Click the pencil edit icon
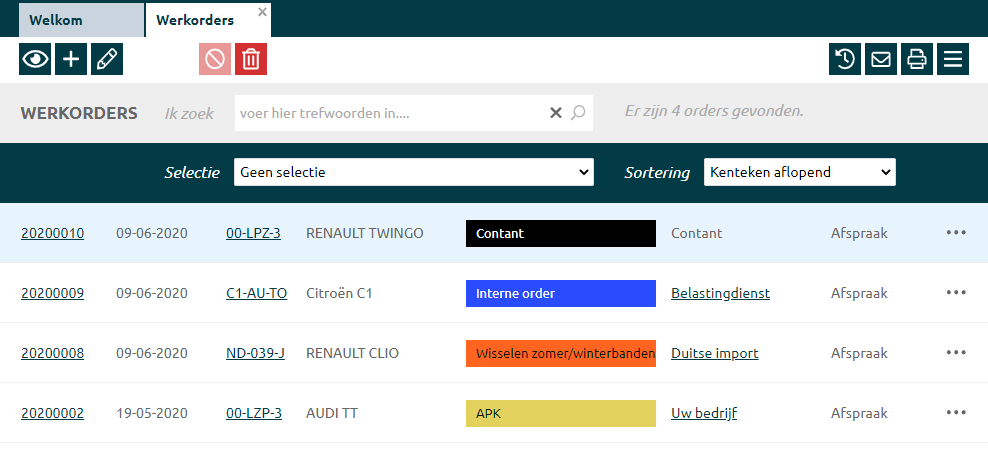Screen dimensions: 988x451 (x=107, y=59)
